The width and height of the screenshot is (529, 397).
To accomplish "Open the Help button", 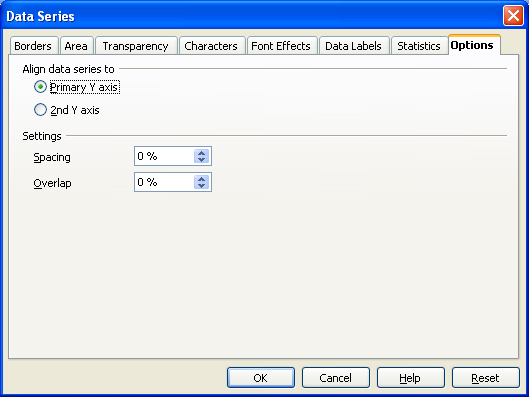I will click(411, 378).
